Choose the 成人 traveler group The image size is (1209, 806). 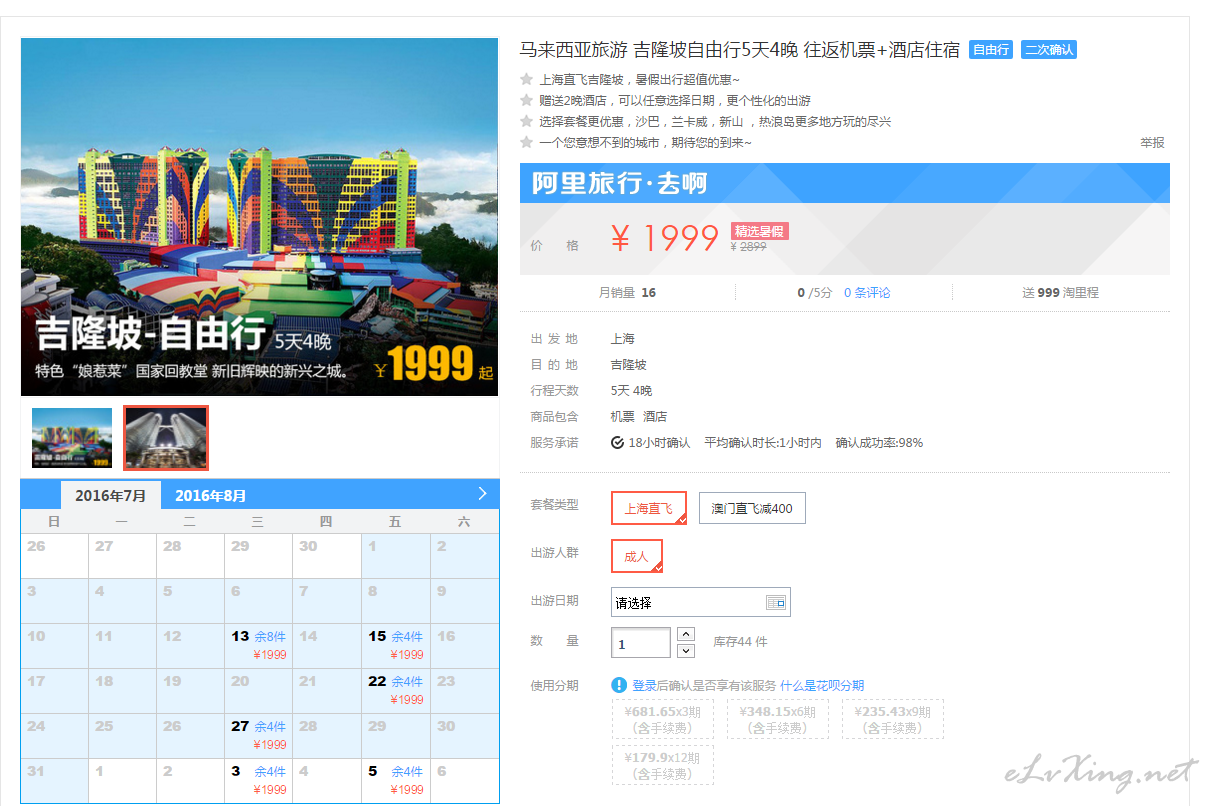(637, 556)
